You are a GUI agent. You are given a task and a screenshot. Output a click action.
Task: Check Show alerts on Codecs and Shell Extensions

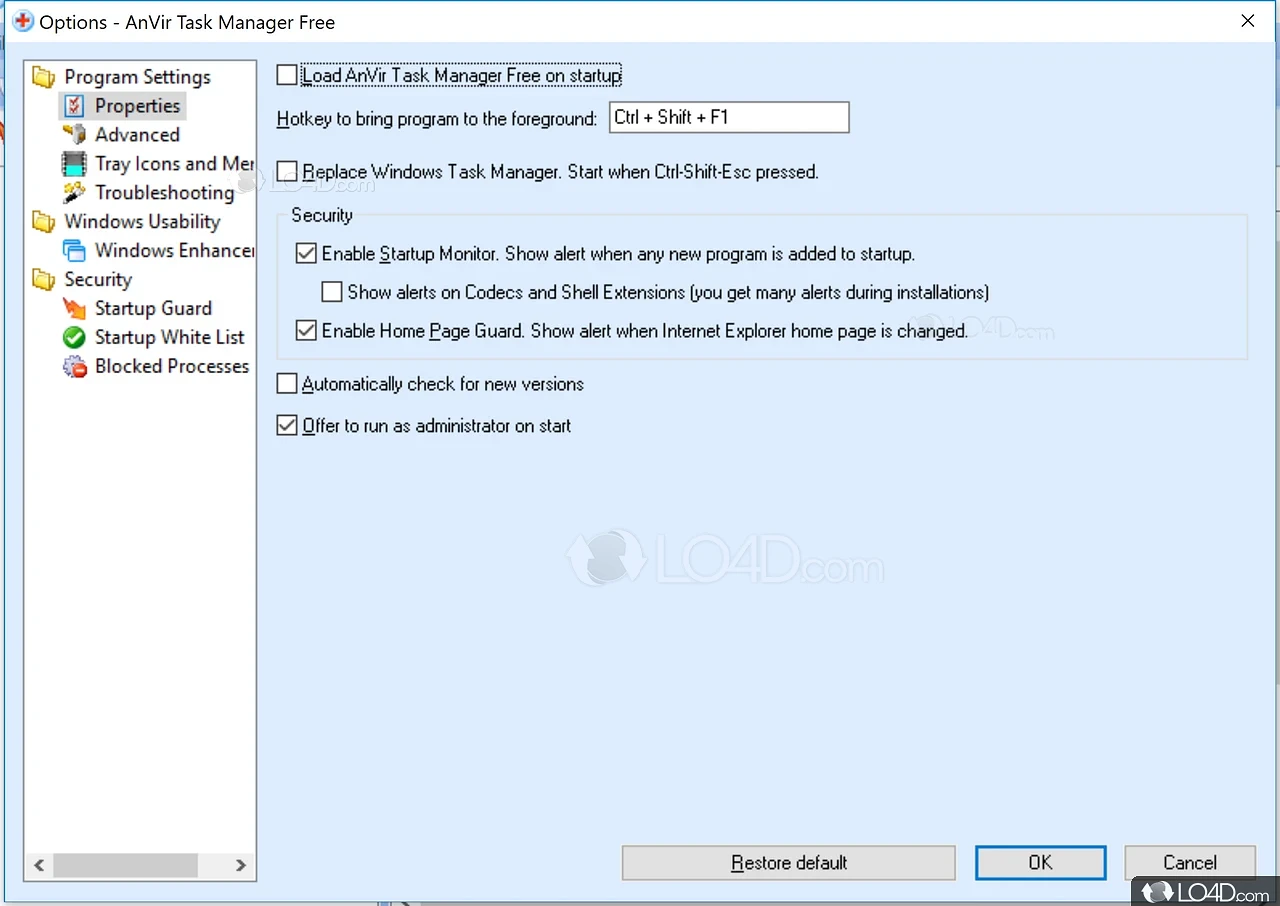(x=332, y=292)
